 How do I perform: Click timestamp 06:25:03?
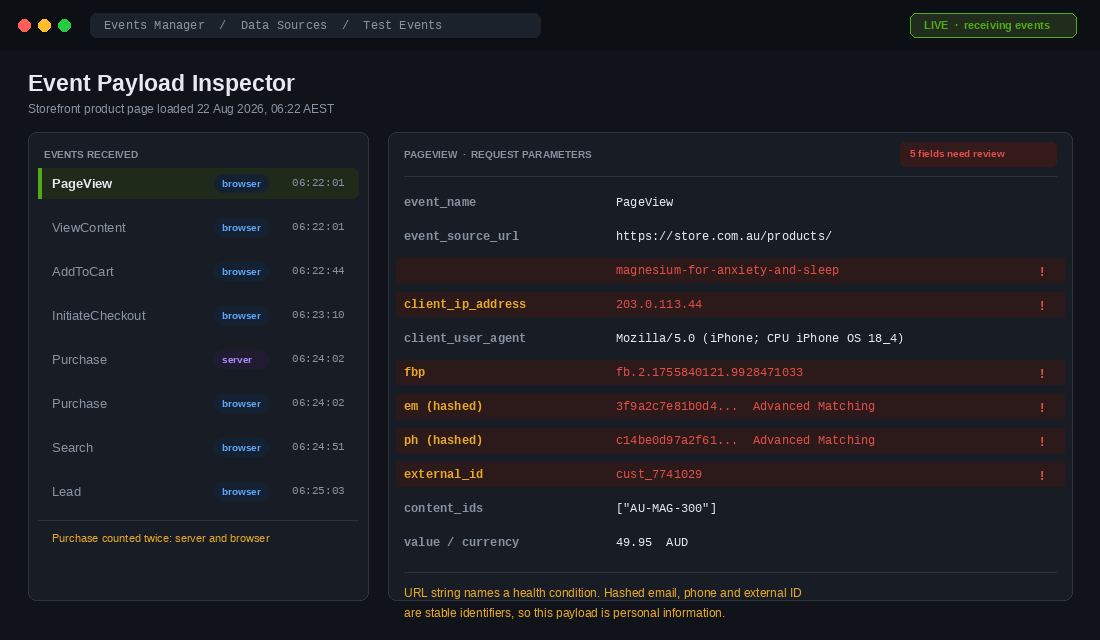point(318,491)
